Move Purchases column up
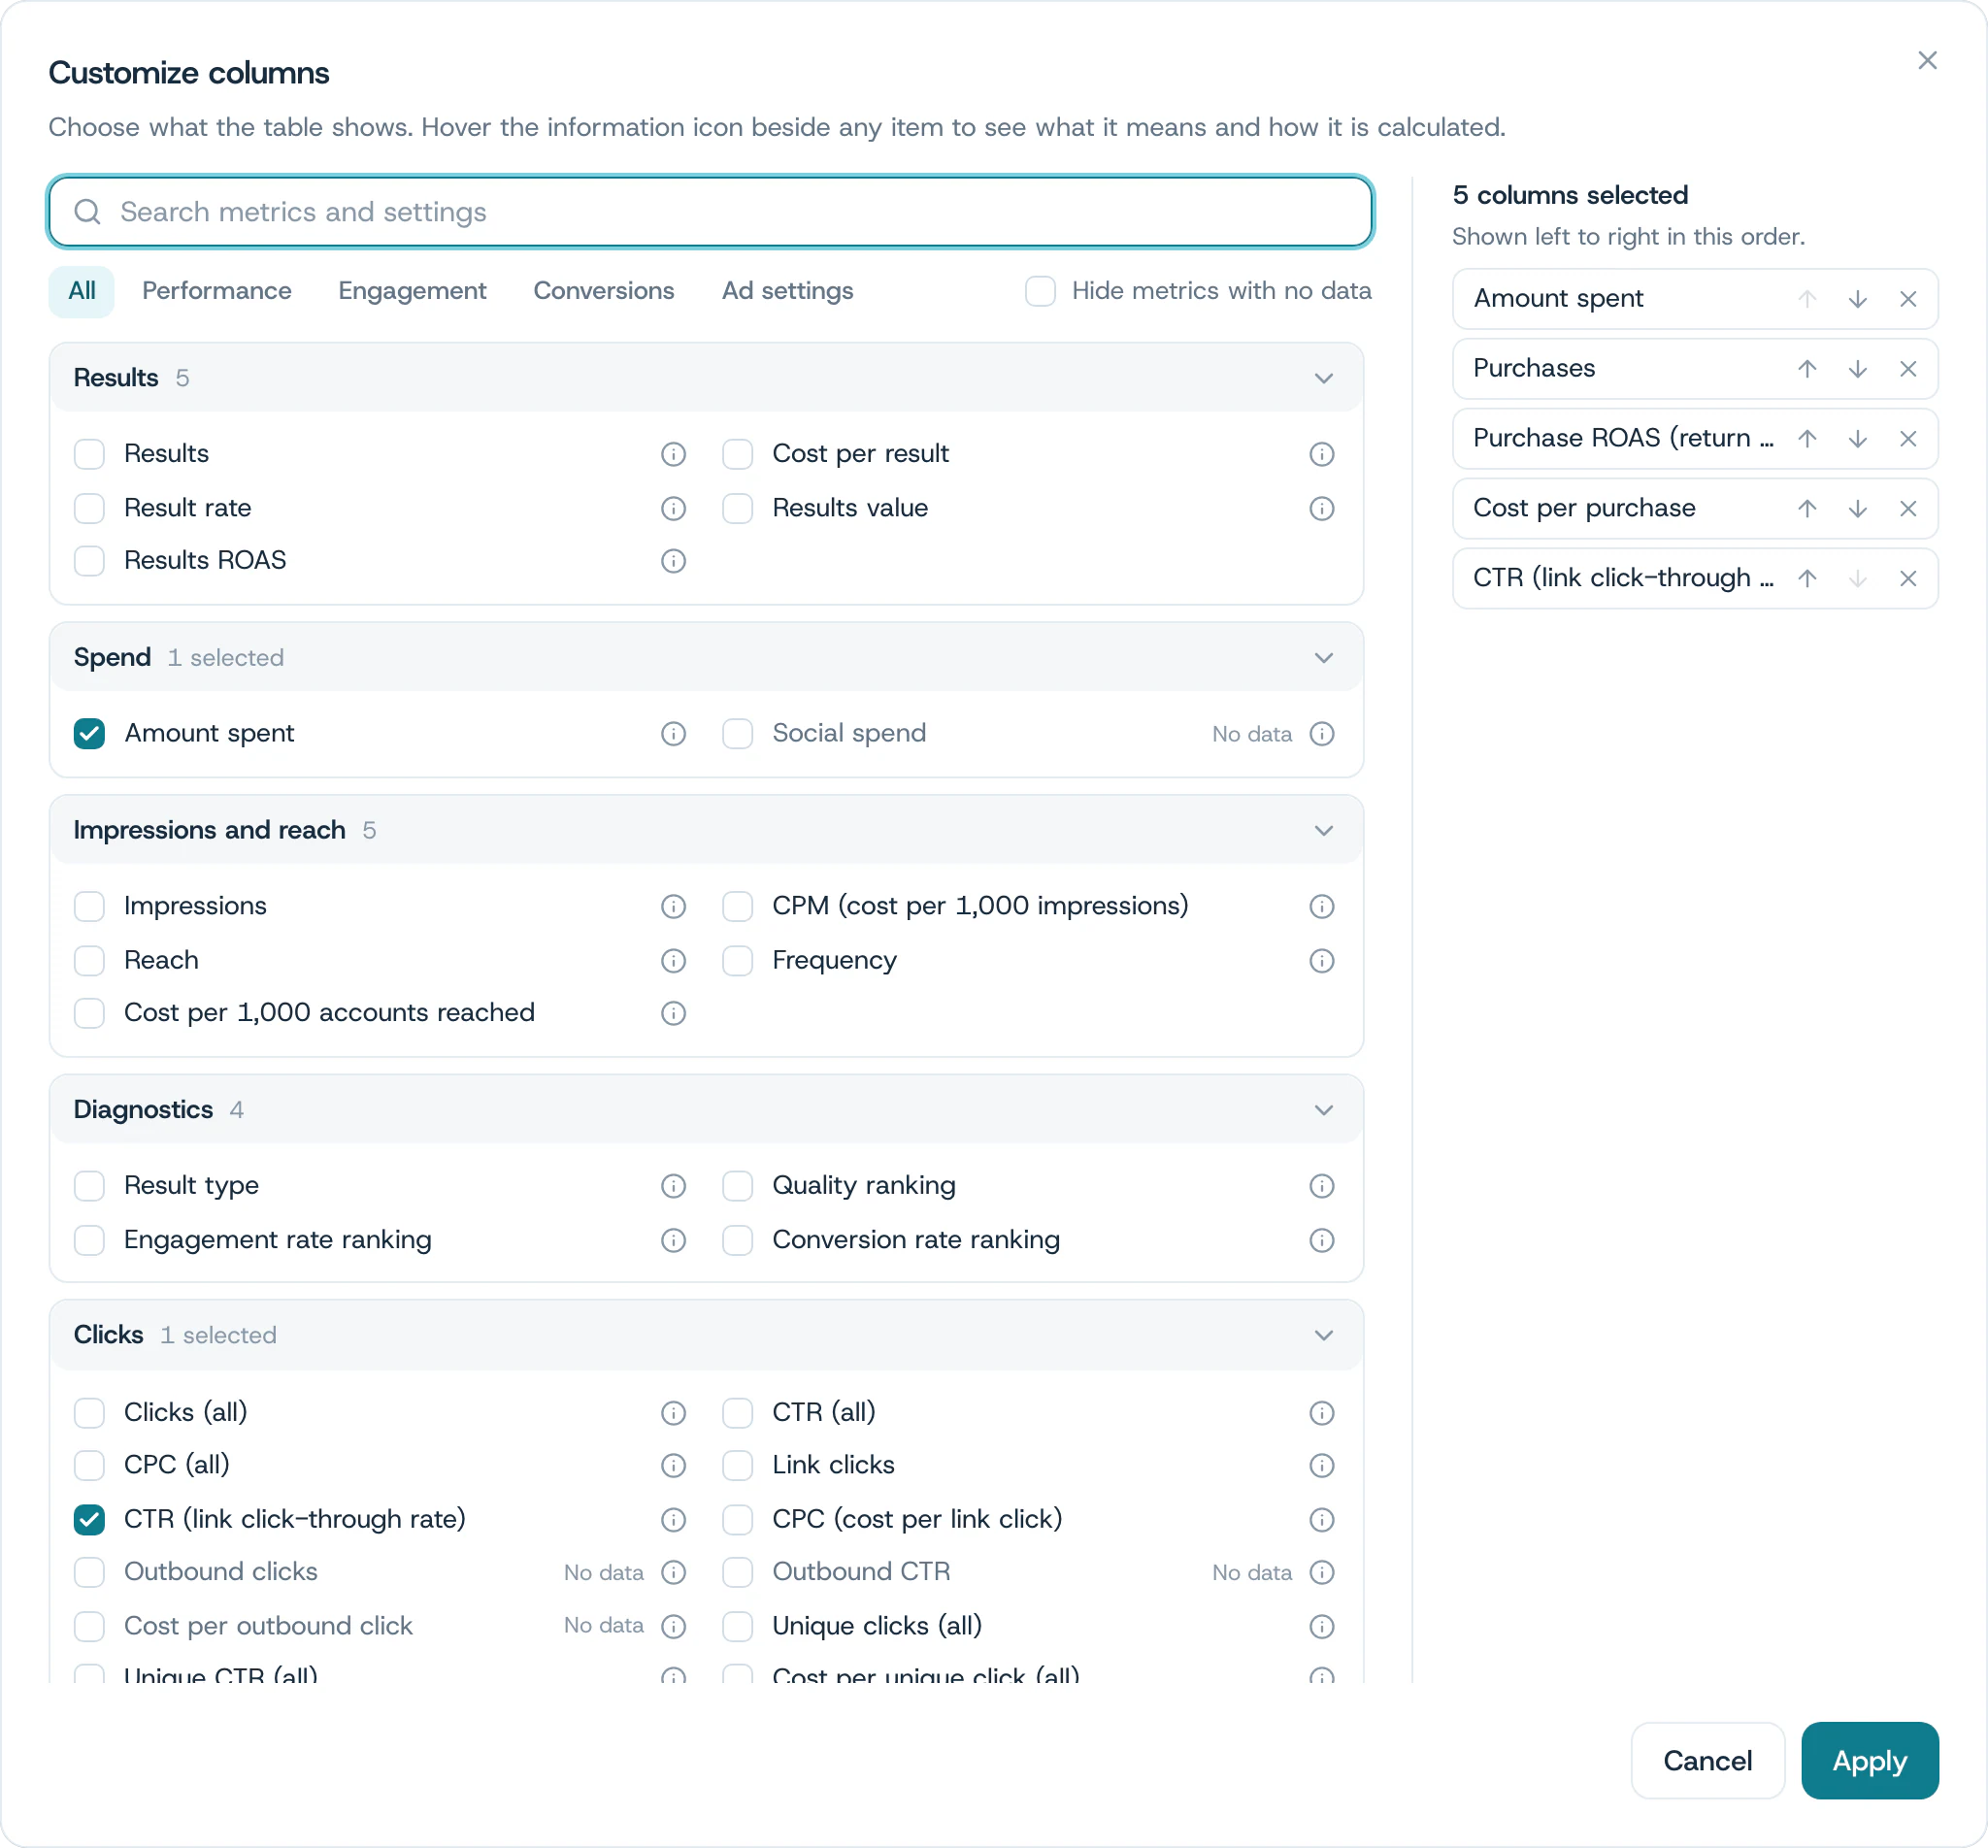The width and height of the screenshot is (1988, 1848). click(1806, 369)
